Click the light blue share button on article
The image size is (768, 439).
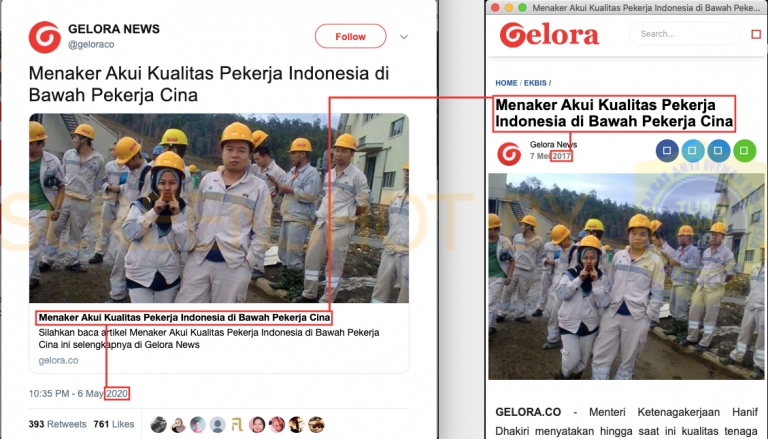pyautogui.click(x=693, y=150)
